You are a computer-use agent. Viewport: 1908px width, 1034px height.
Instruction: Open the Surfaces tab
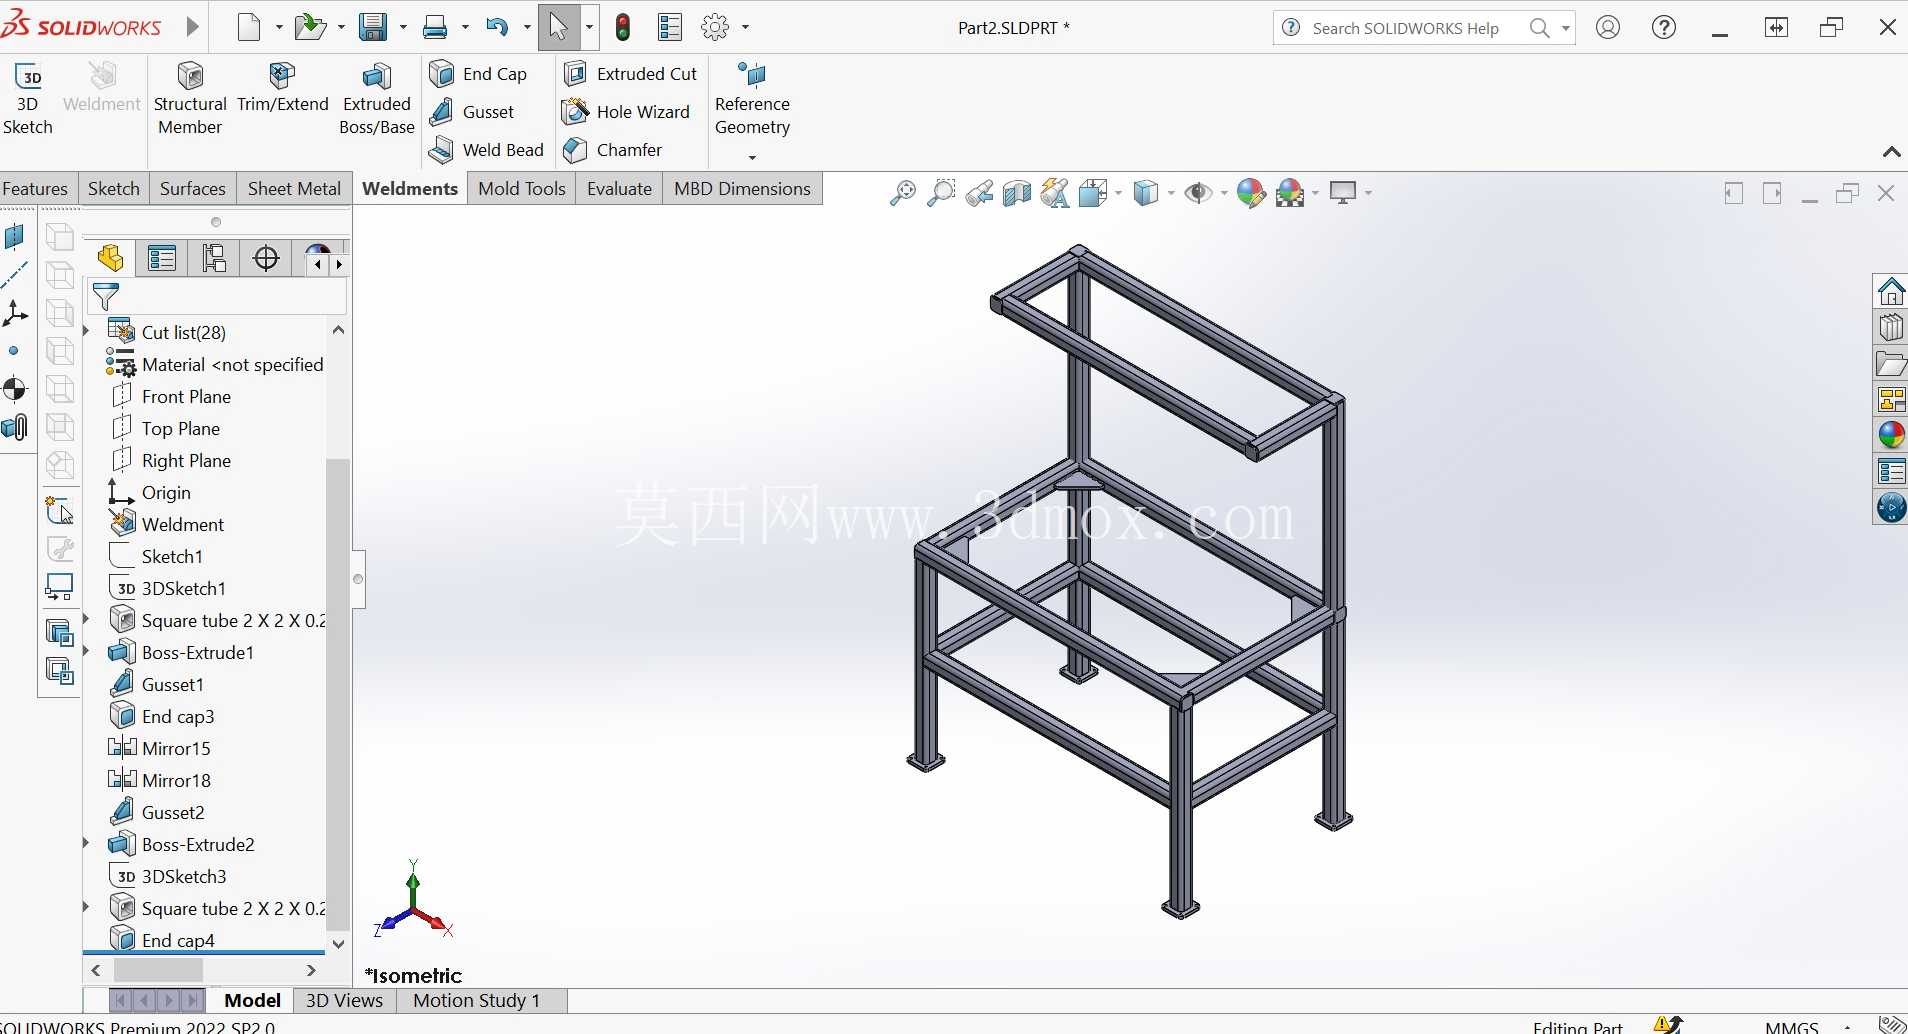tap(193, 189)
